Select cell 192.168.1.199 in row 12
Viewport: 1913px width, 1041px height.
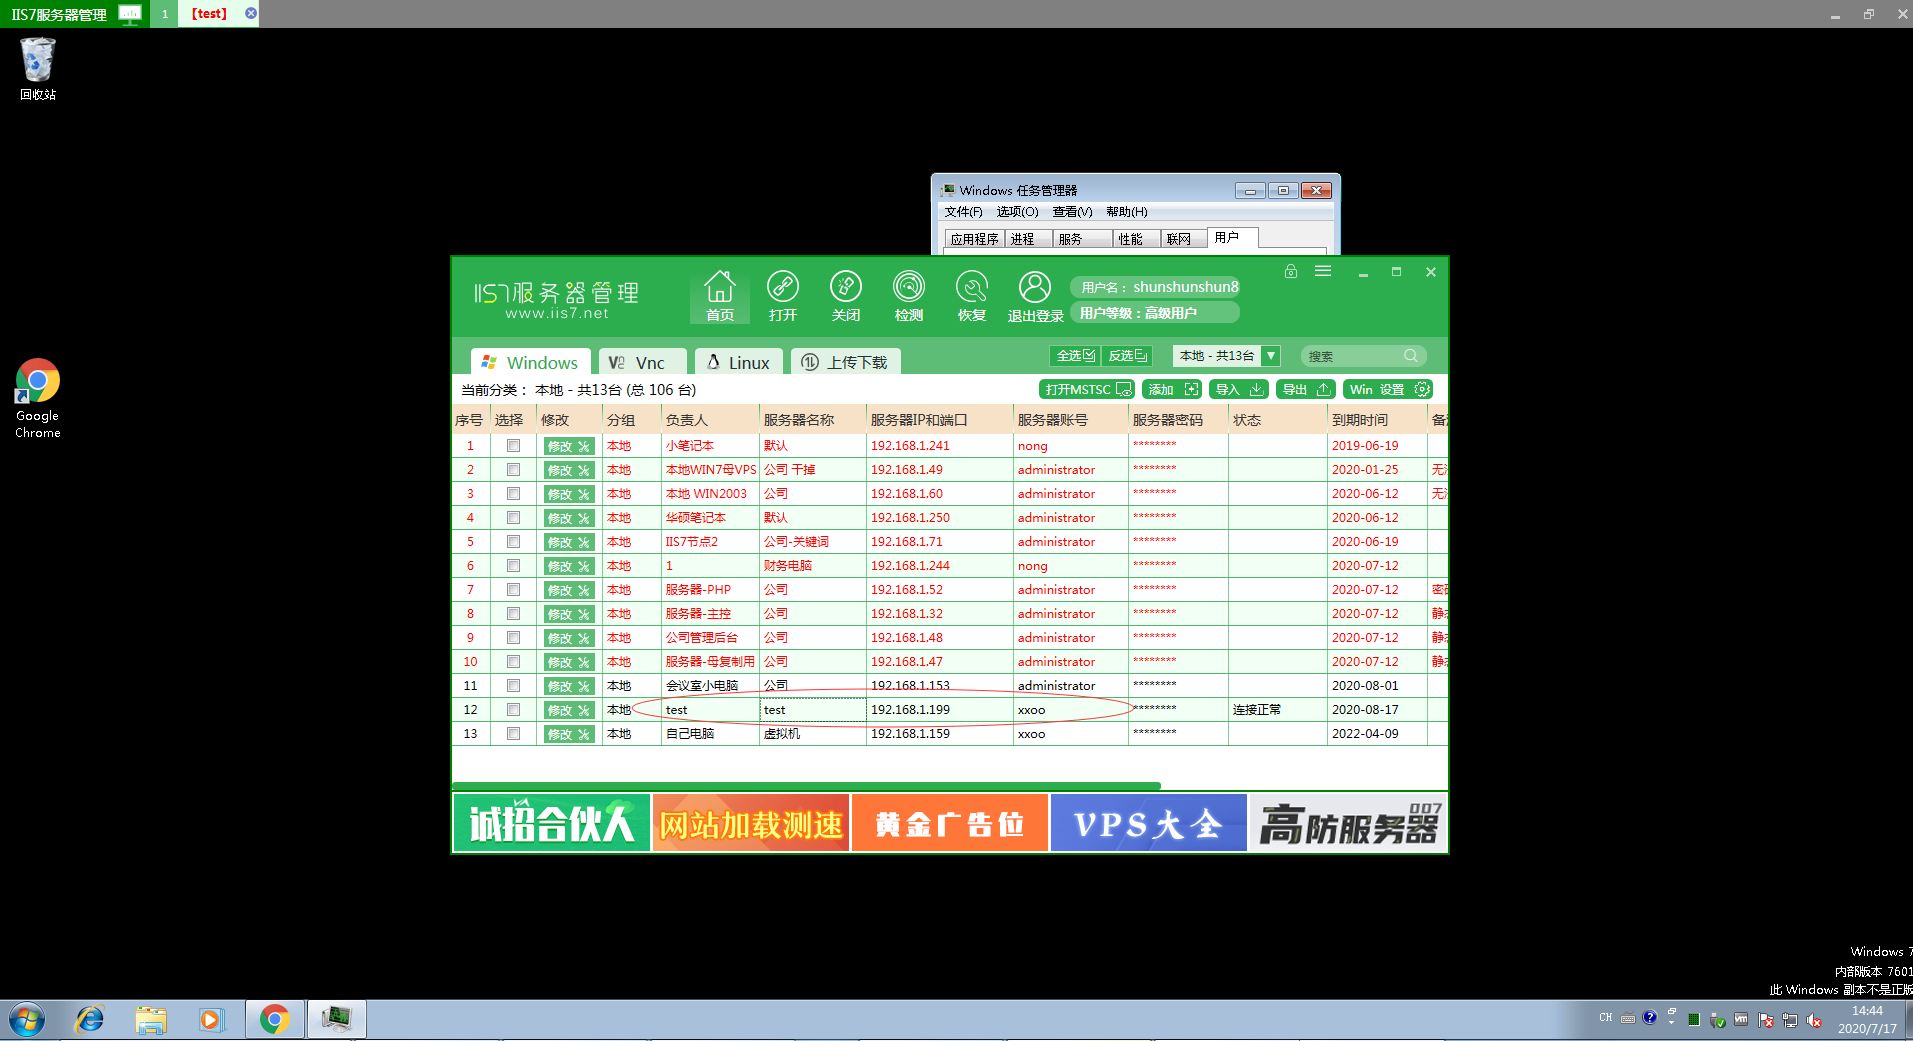pos(940,710)
